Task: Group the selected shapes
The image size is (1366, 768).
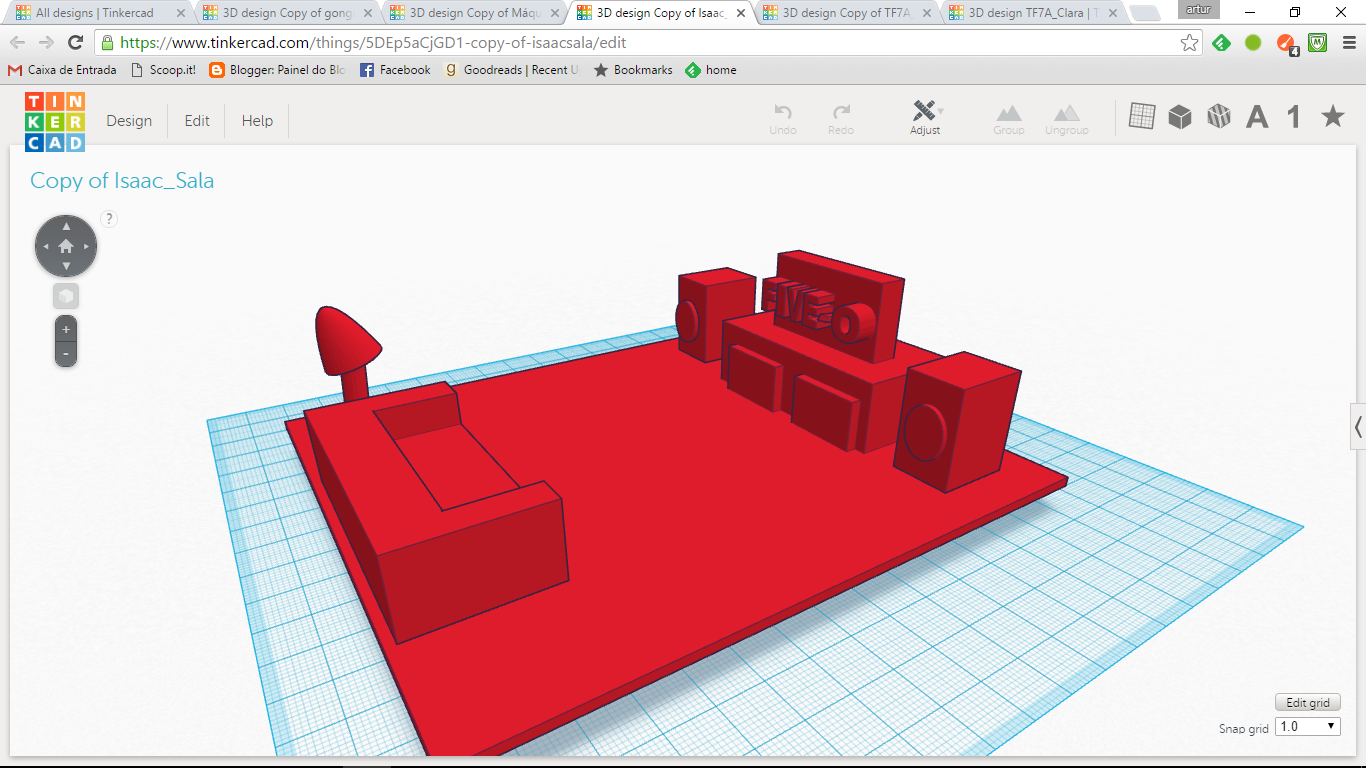Action: (x=1008, y=119)
